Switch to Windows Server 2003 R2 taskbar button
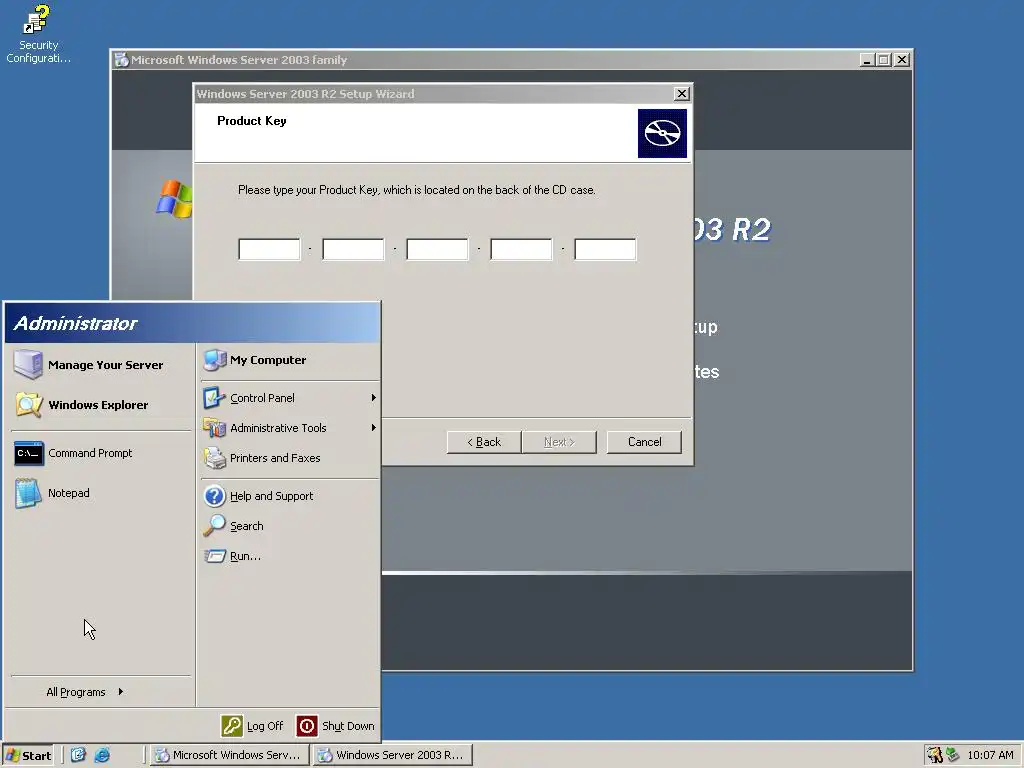Image resolution: width=1024 pixels, height=768 pixels. pyautogui.click(x=392, y=755)
